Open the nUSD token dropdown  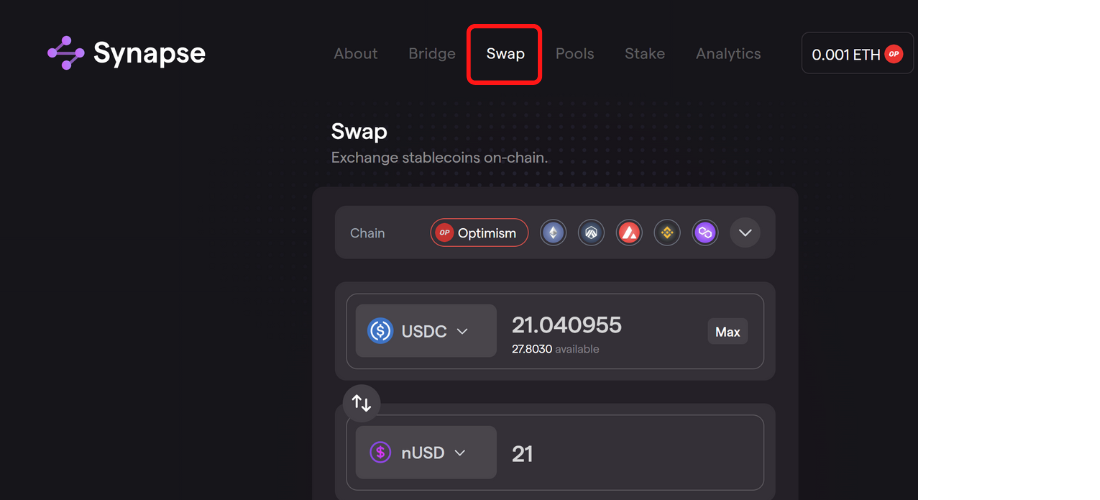tap(427, 452)
